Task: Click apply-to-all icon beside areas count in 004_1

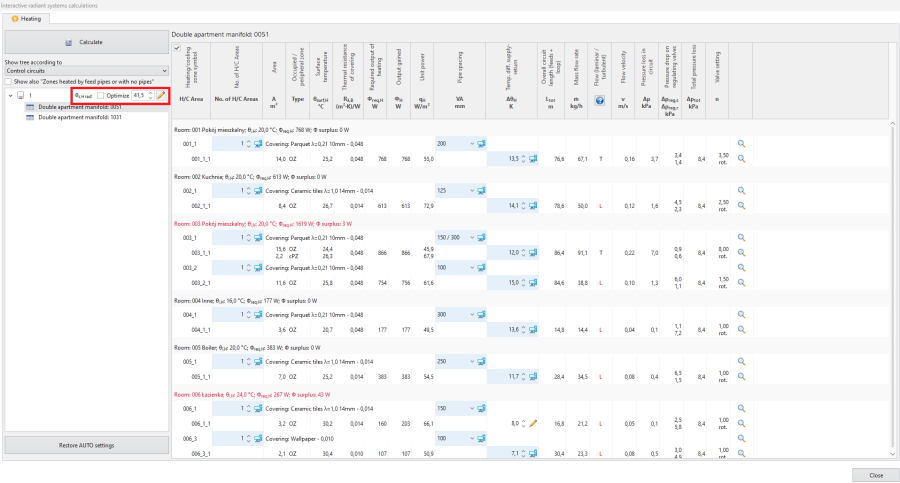Action: coord(257,314)
